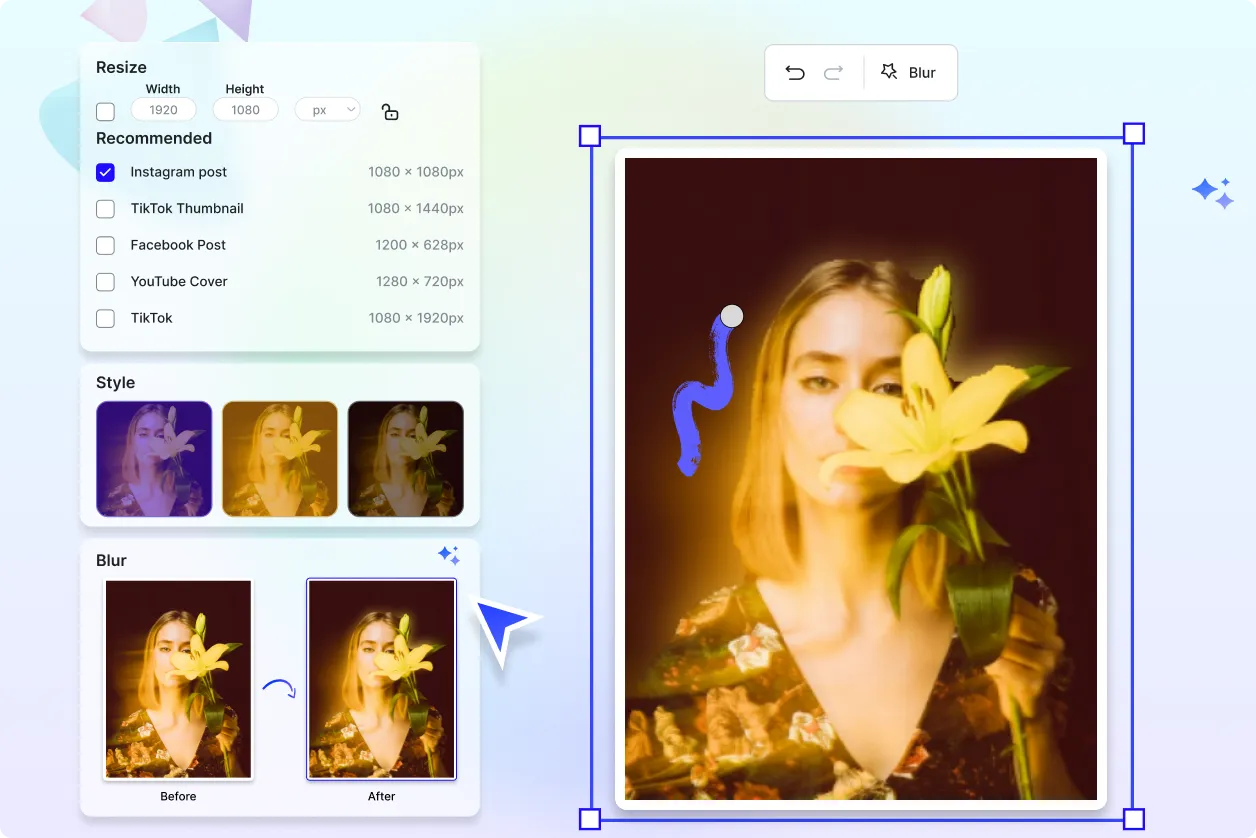Select the Blur tool in toolbar
This screenshot has width=1256, height=838.
point(908,73)
